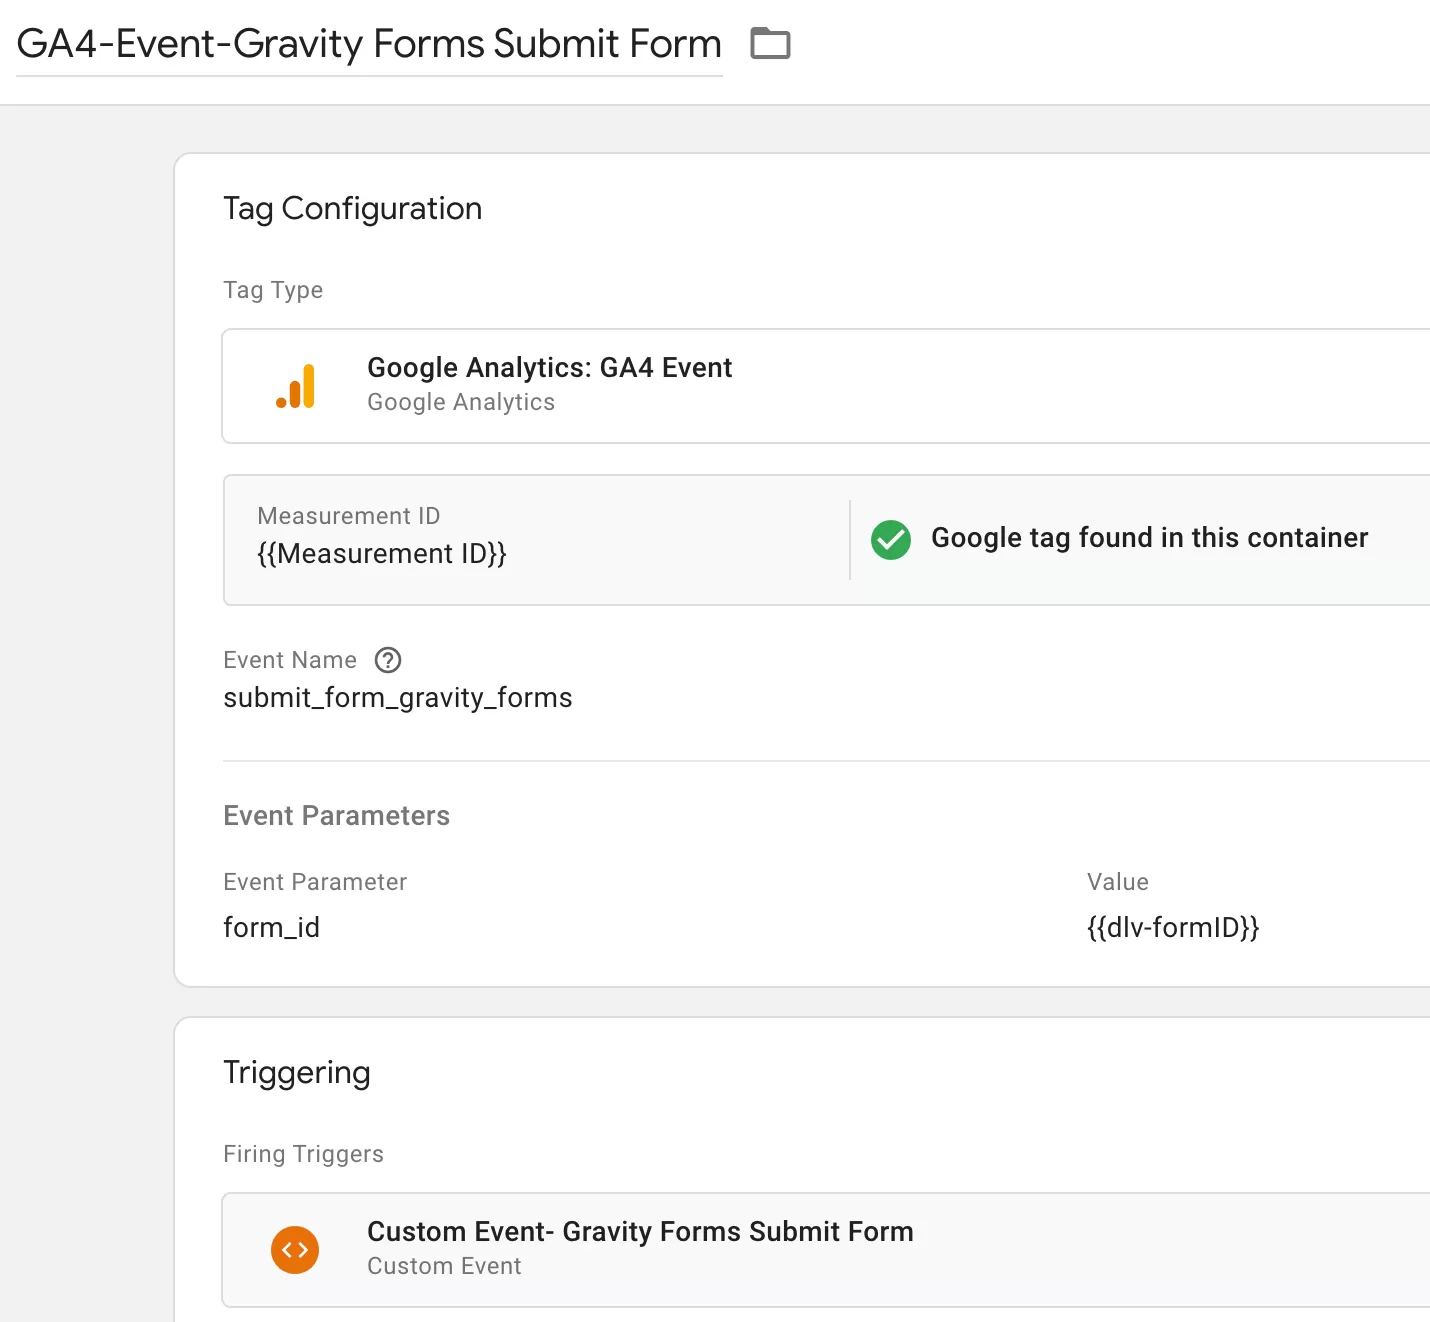The height and width of the screenshot is (1322, 1430).
Task: Click the Tag Type label
Action: click(273, 290)
